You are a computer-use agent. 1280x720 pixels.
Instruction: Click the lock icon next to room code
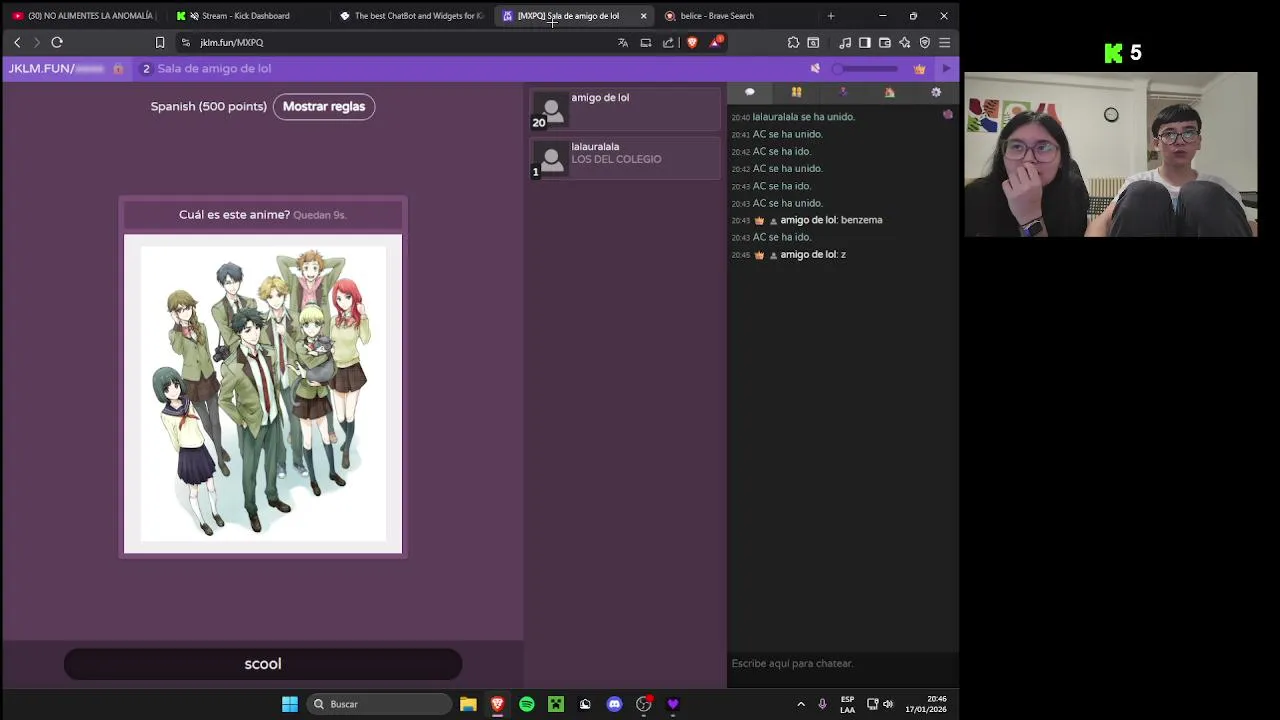pyautogui.click(x=118, y=69)
